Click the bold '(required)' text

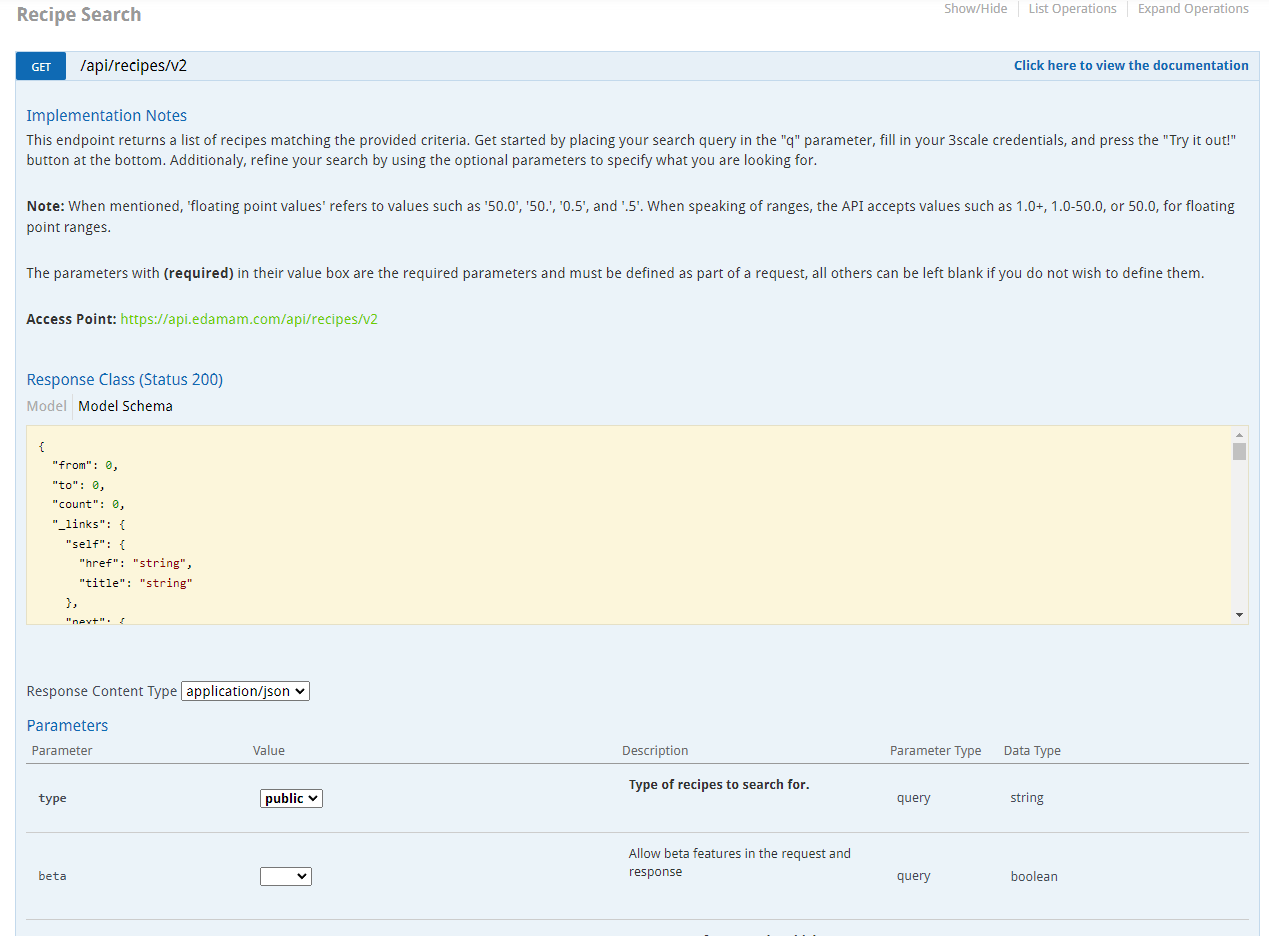[x=199, y=273]
